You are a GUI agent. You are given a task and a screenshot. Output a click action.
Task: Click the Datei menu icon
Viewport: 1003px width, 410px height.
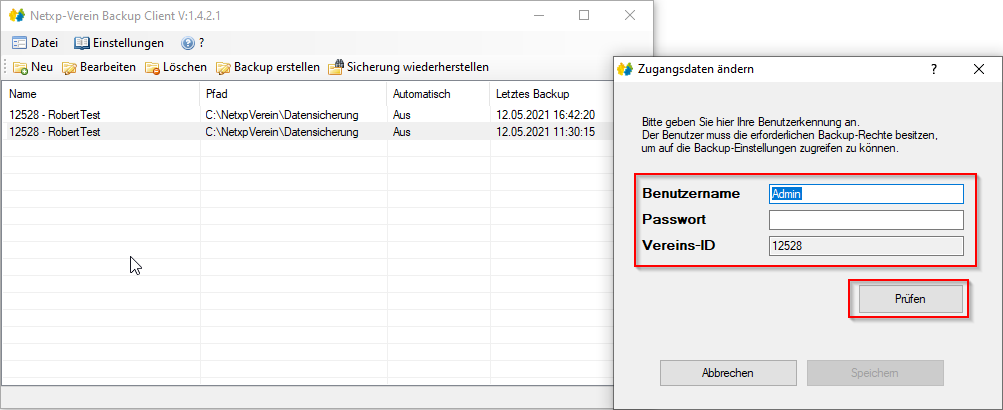tap(20, 43)
